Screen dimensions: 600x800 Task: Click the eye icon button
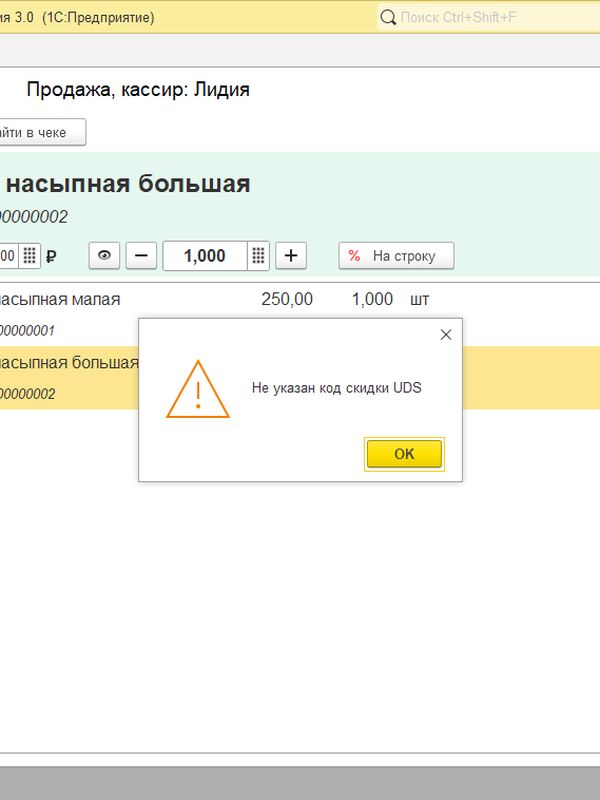click(104, 255)
